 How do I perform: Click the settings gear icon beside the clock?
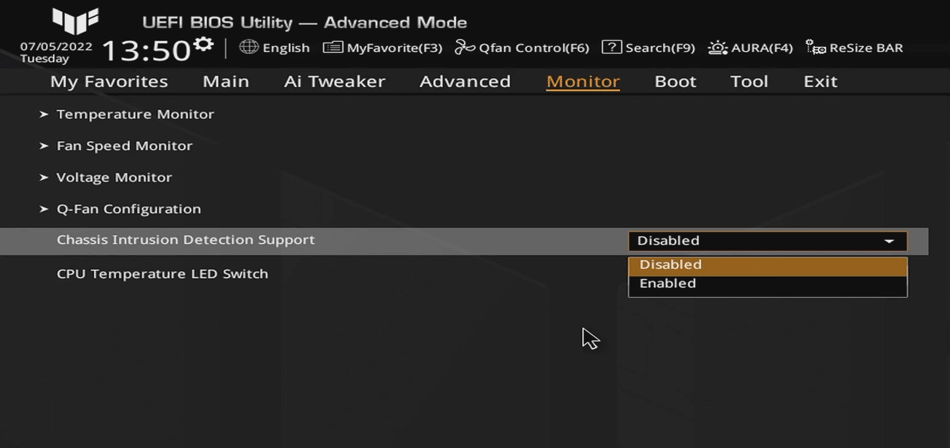pyautogui.click(x=203, y=45)
